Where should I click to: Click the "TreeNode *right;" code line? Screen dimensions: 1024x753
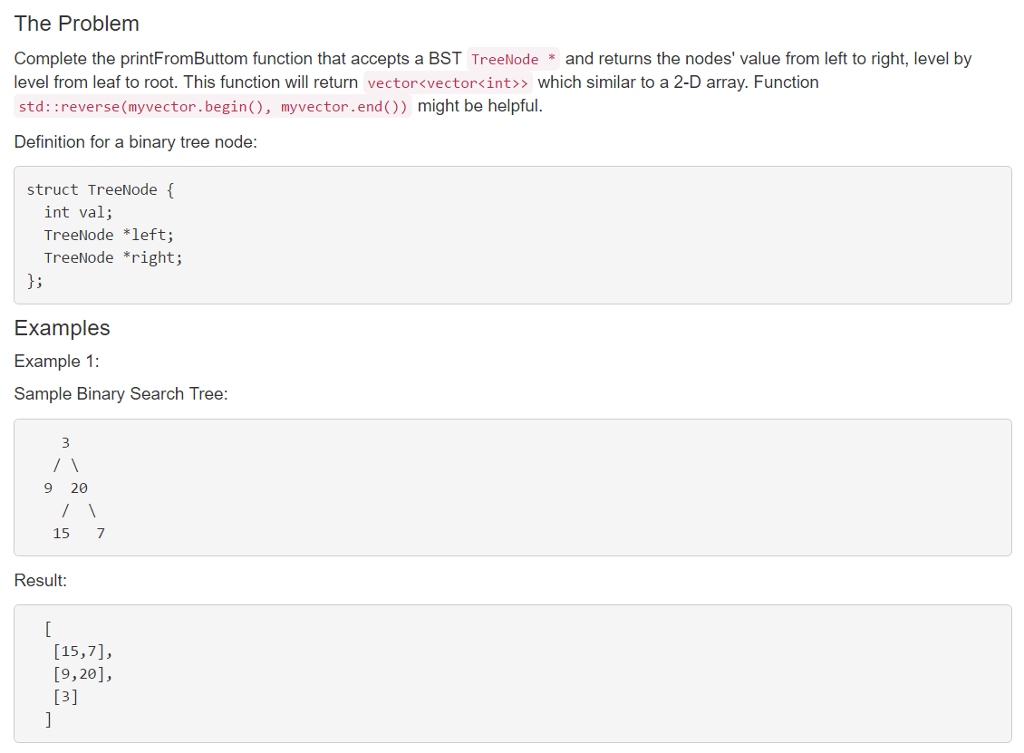pyautogui.click(x=113, y=258)
